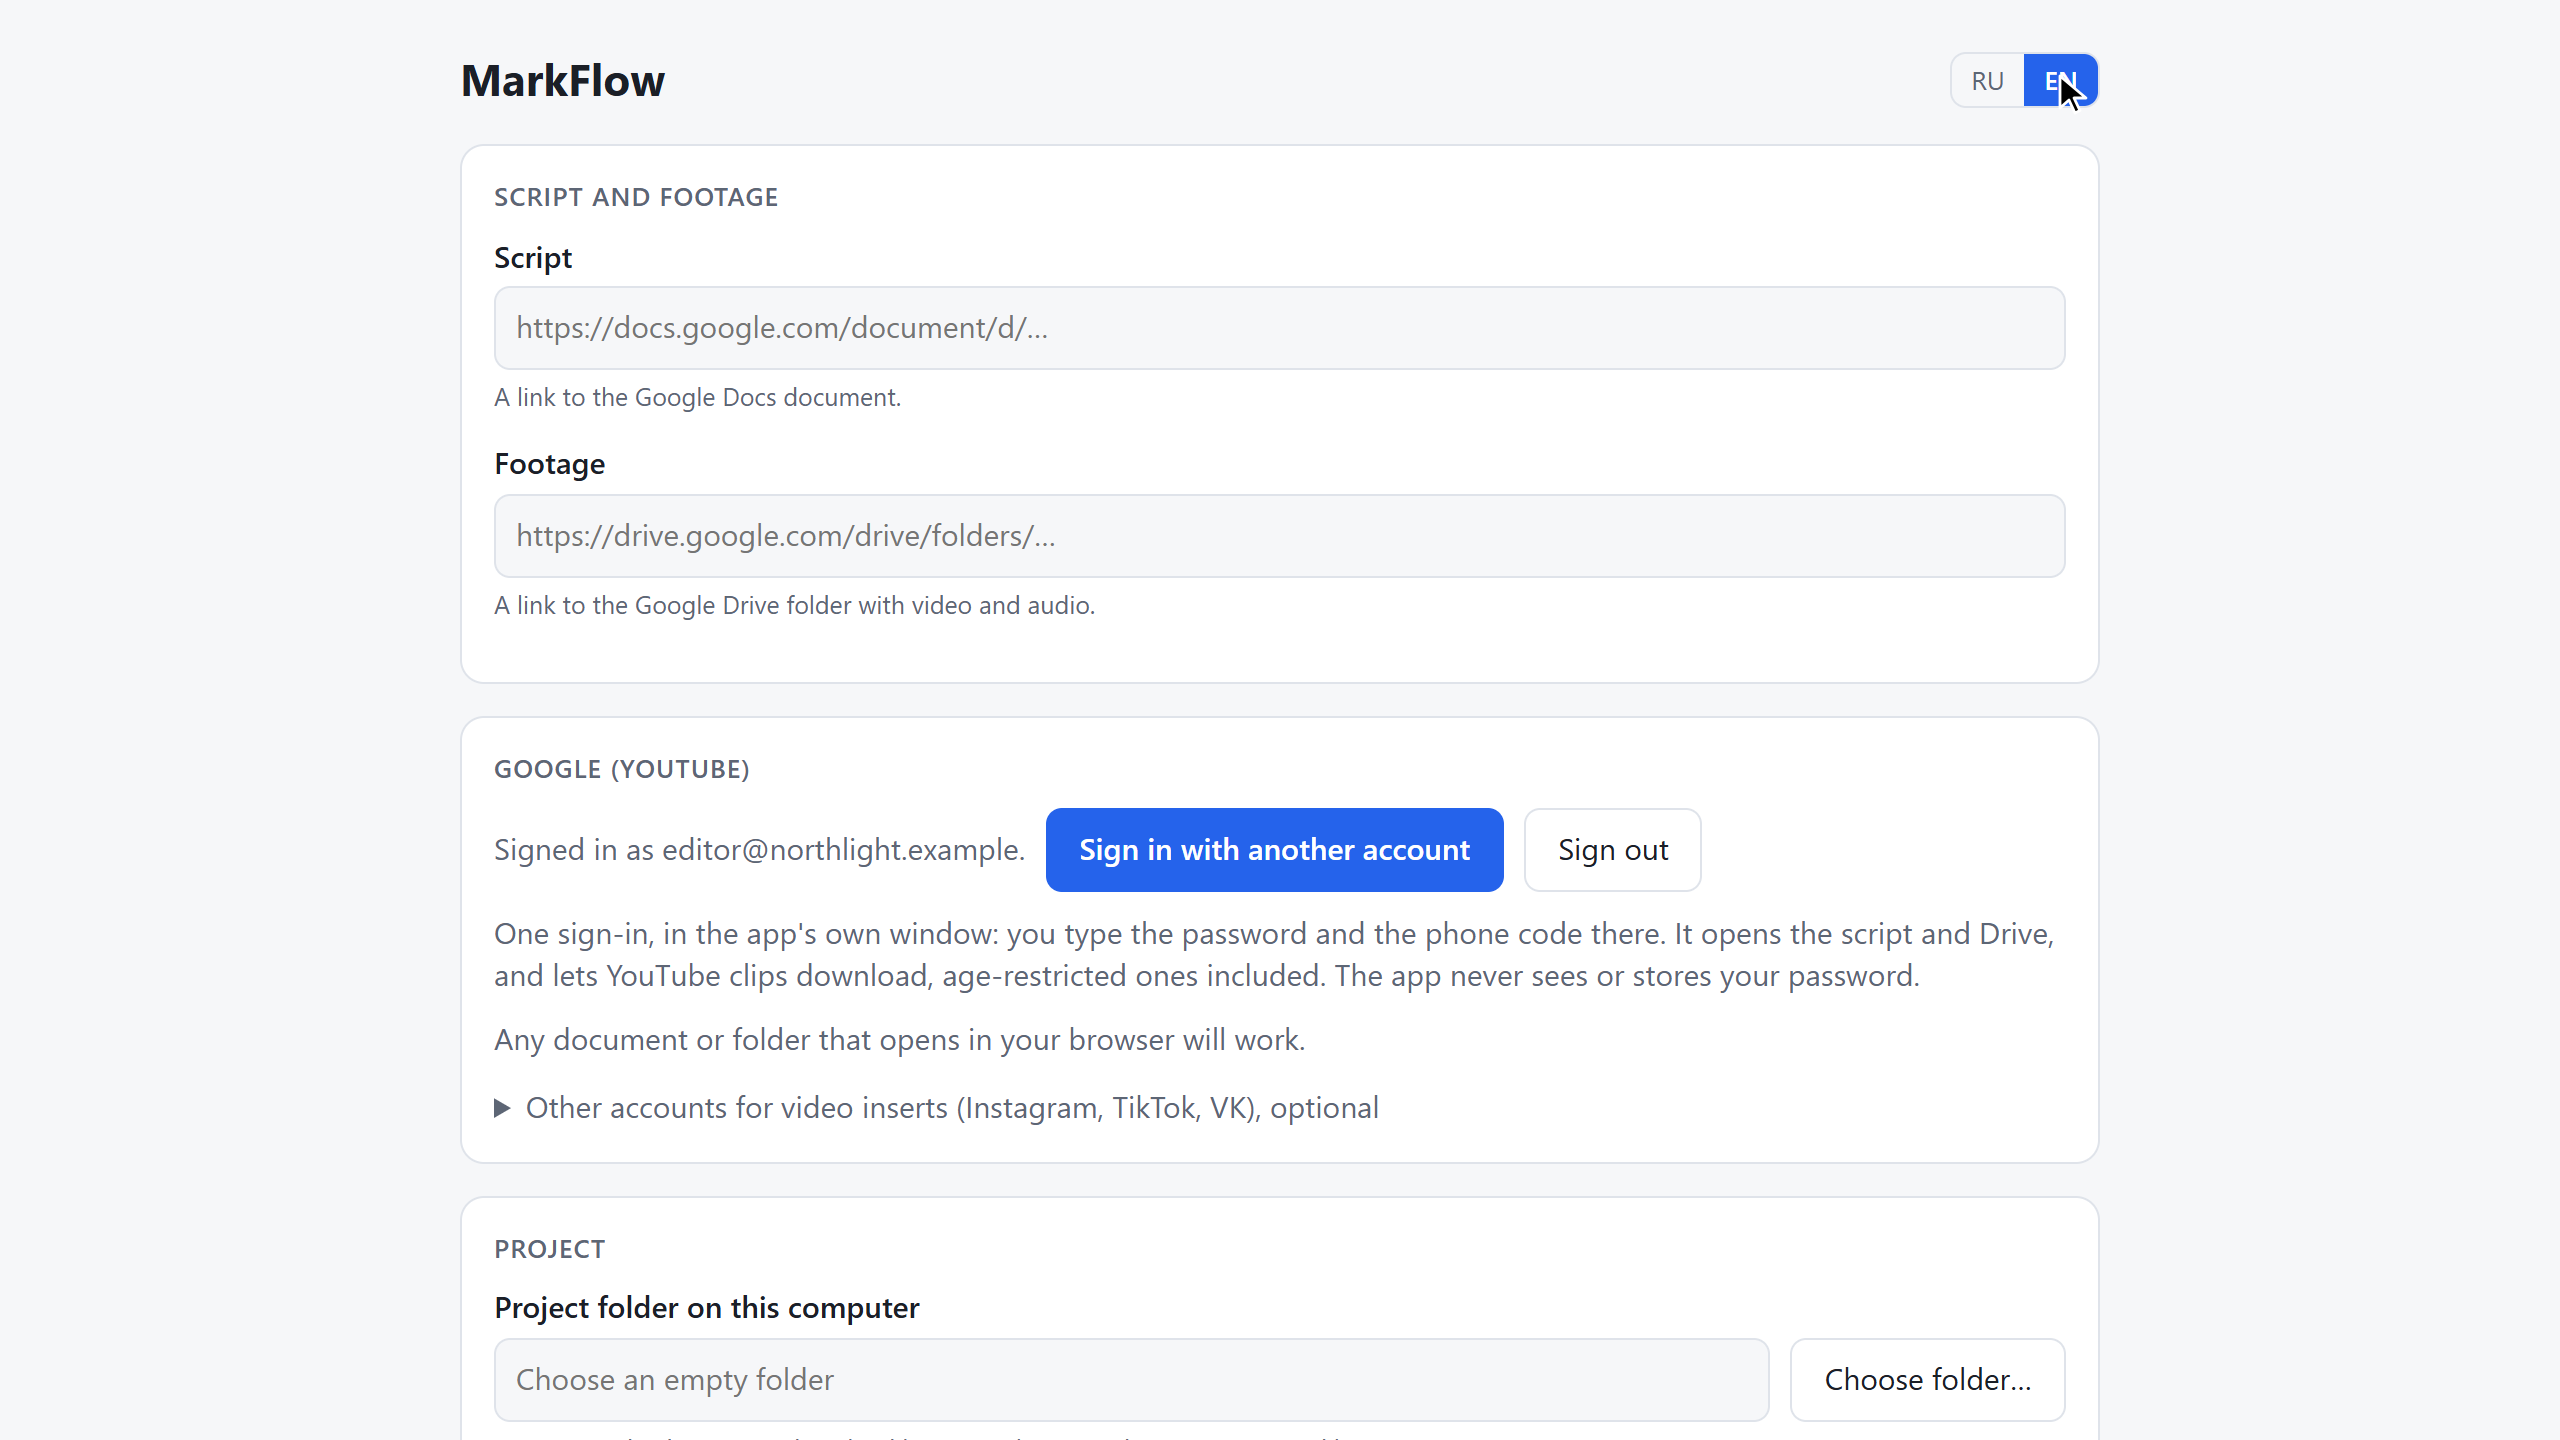Click 'Any document or folder that opens' text

(x=900, y=1040)
